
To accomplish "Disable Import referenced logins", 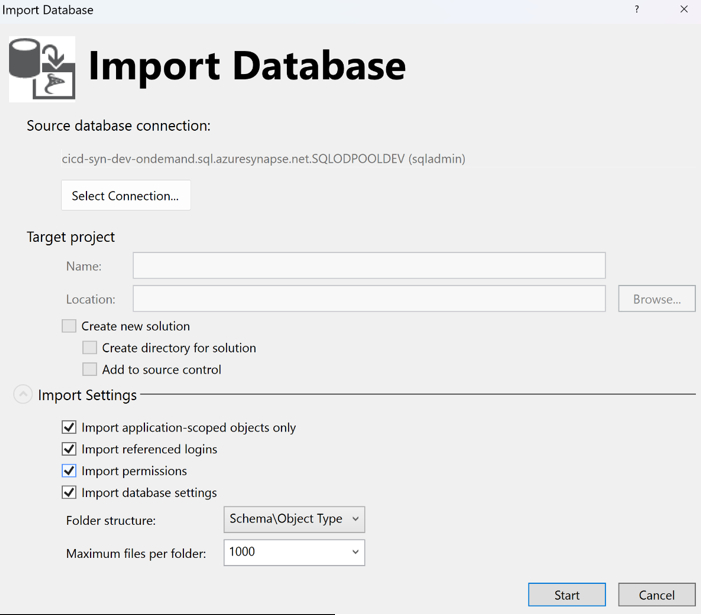I will (x=69, y=450).
